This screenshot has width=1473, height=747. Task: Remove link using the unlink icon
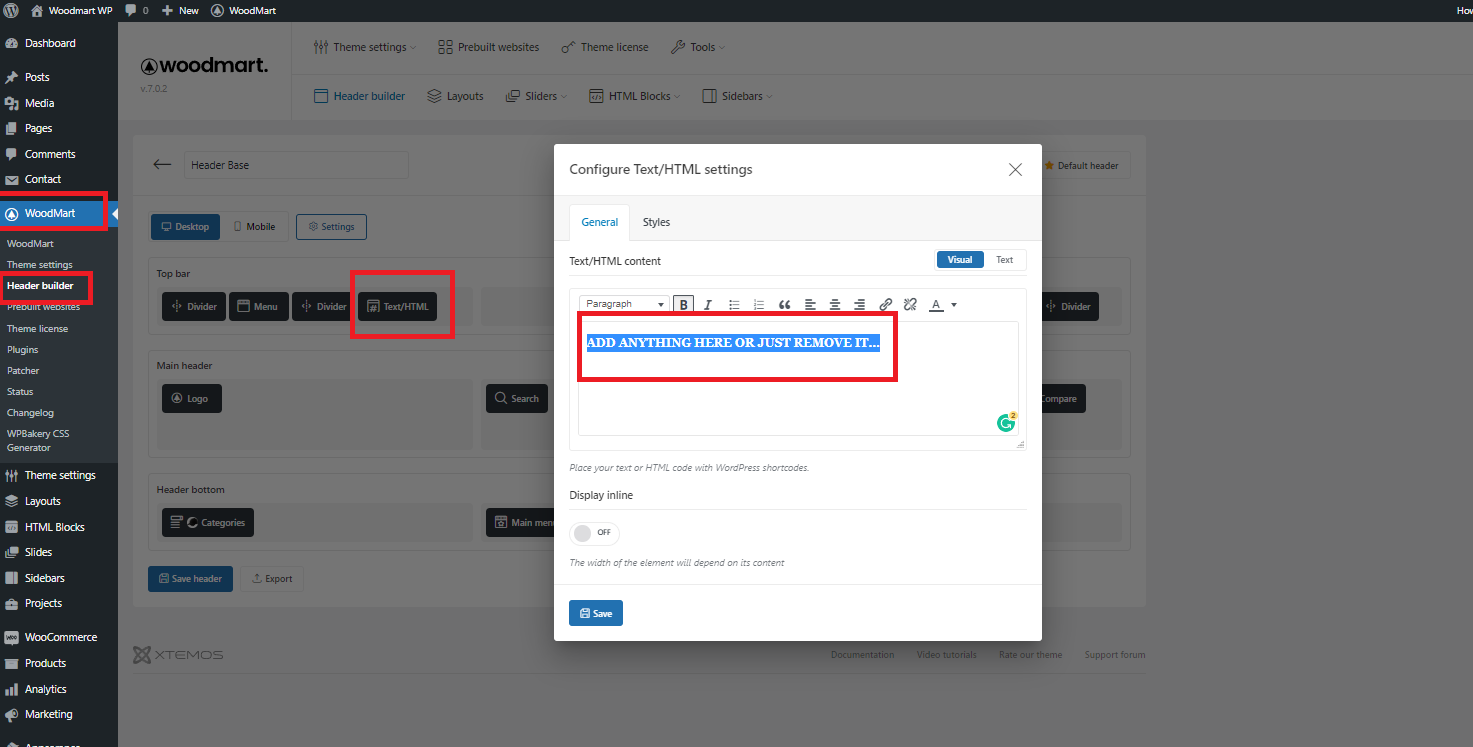tap(910, 305)
